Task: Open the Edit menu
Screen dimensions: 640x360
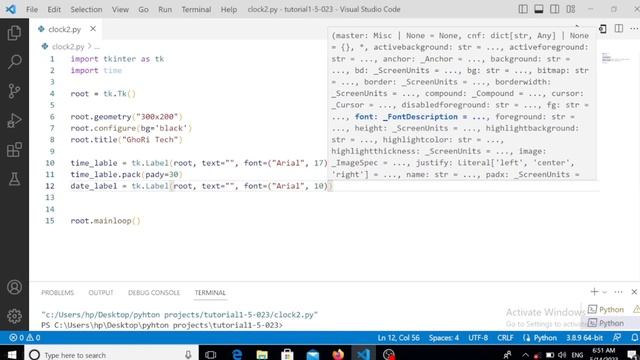Action: coord(54,9)
